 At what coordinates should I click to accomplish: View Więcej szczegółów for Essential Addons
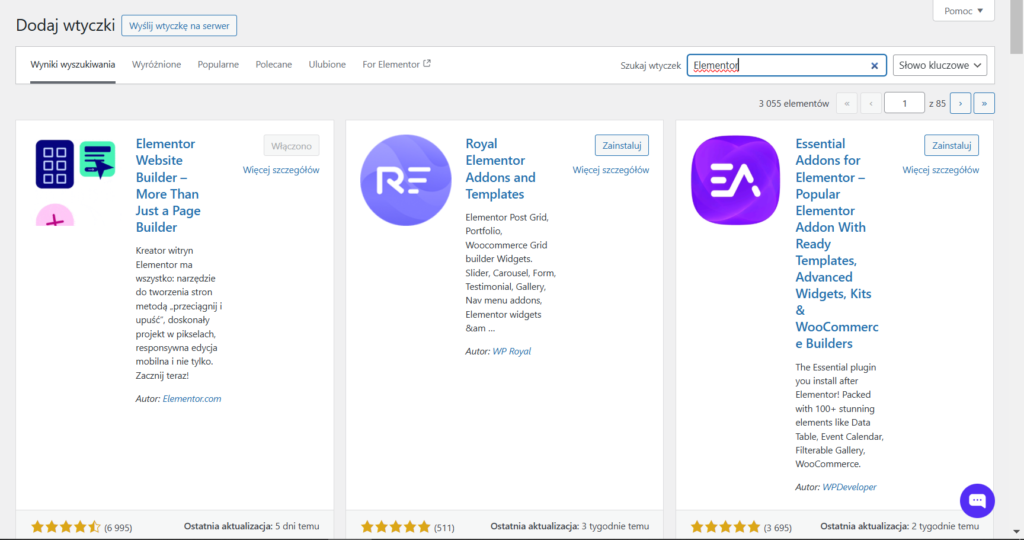940,170
